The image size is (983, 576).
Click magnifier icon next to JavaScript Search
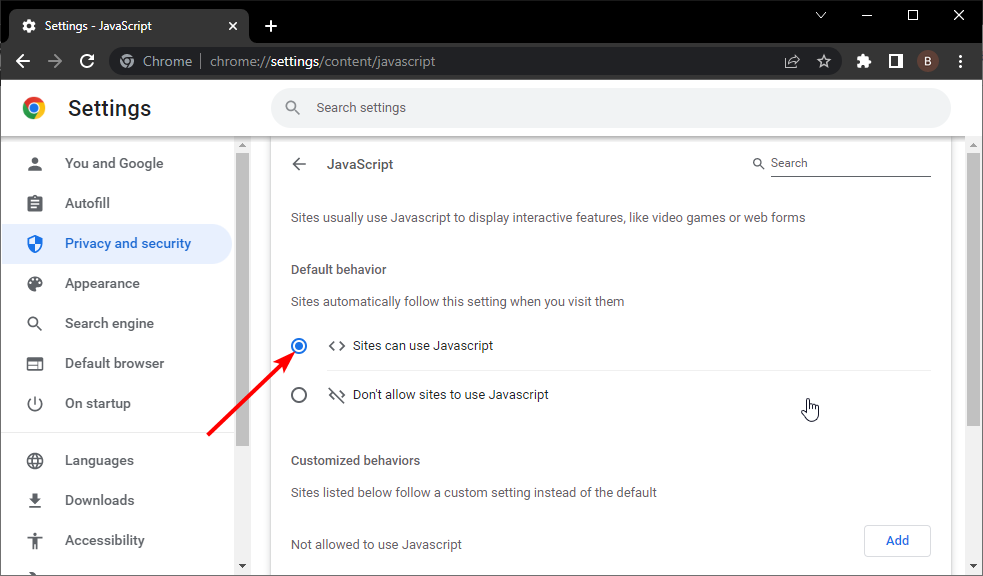(x=759, y=164)
